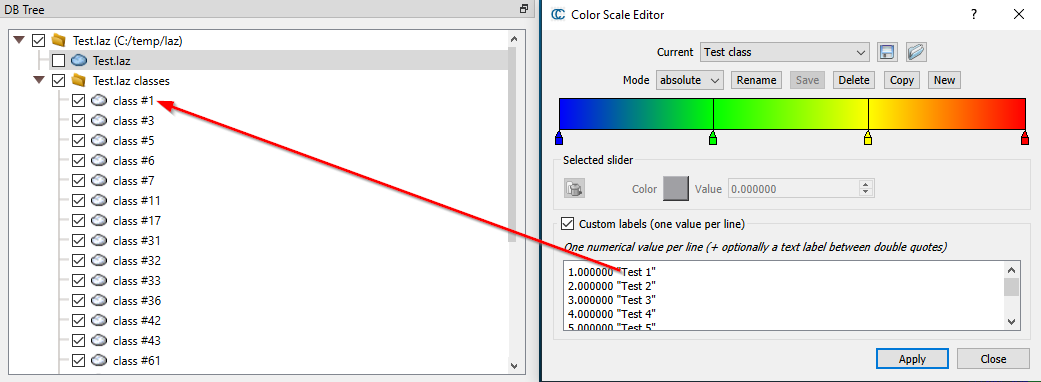Toggle the Test.laz classes checkbox

click(58, 80)
